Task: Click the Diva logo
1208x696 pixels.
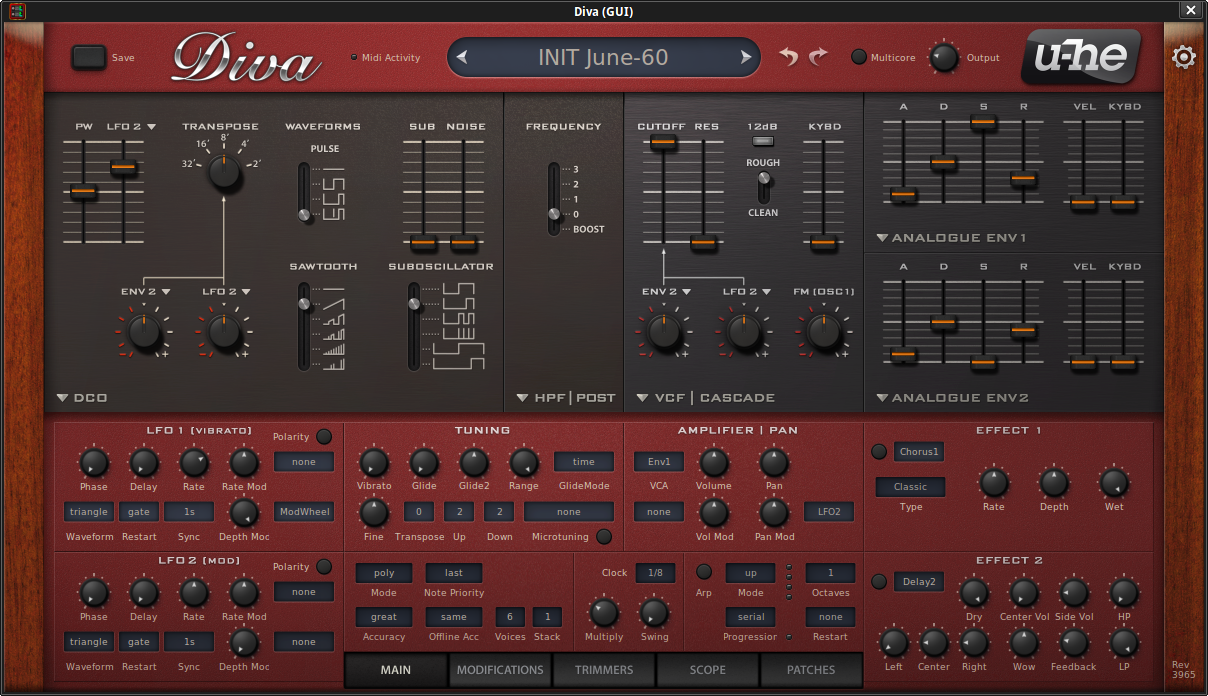Action: pyautogui.click(x=246, y=58)
